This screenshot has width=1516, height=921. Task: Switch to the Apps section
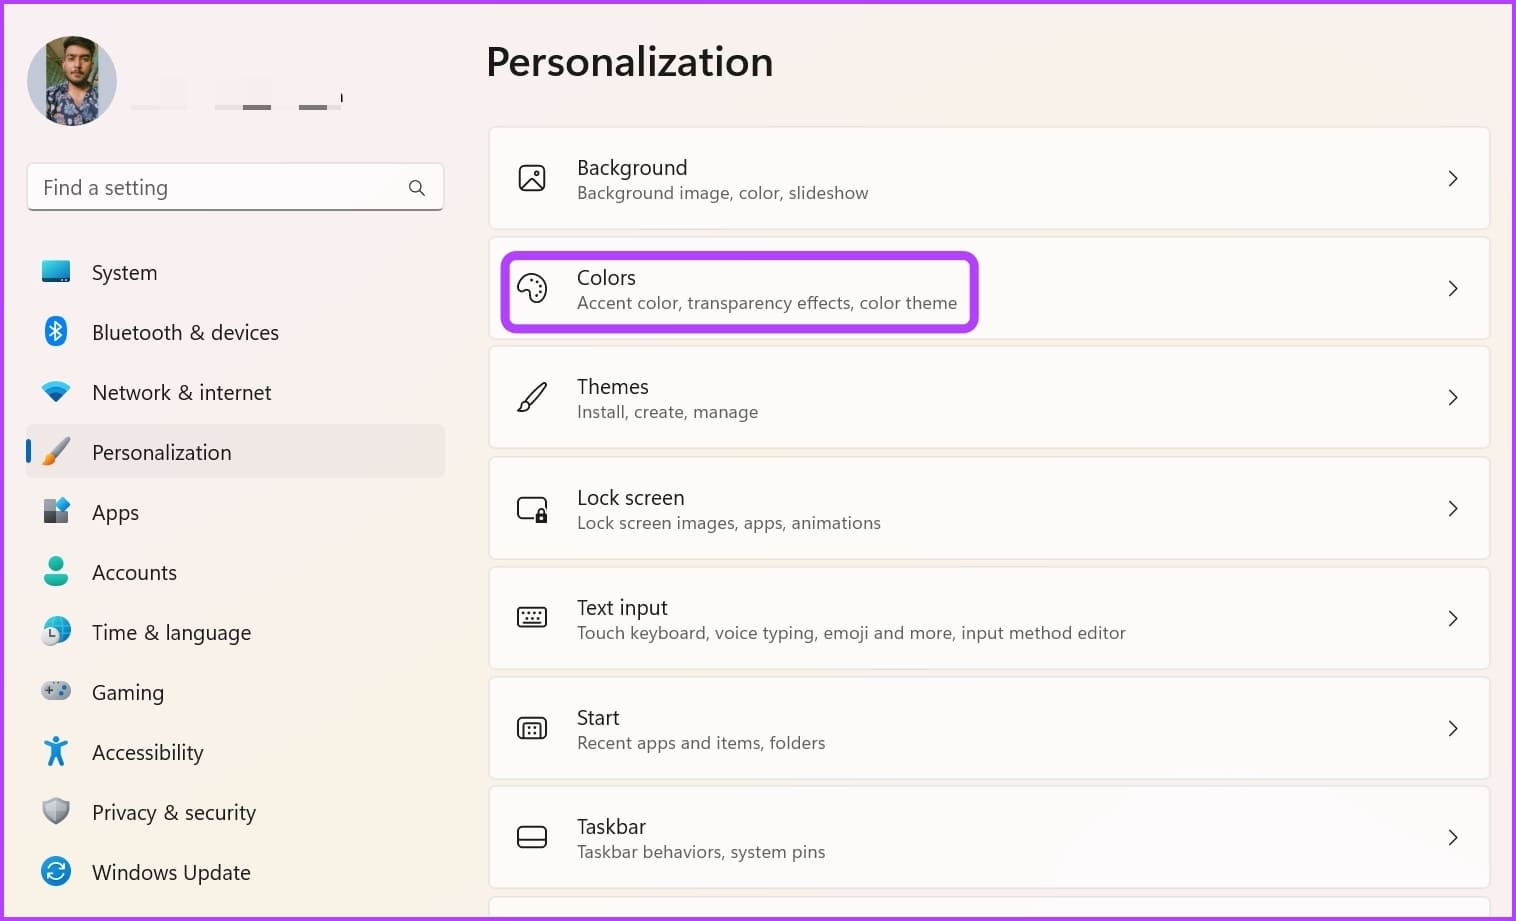click(x=235, y=512)
